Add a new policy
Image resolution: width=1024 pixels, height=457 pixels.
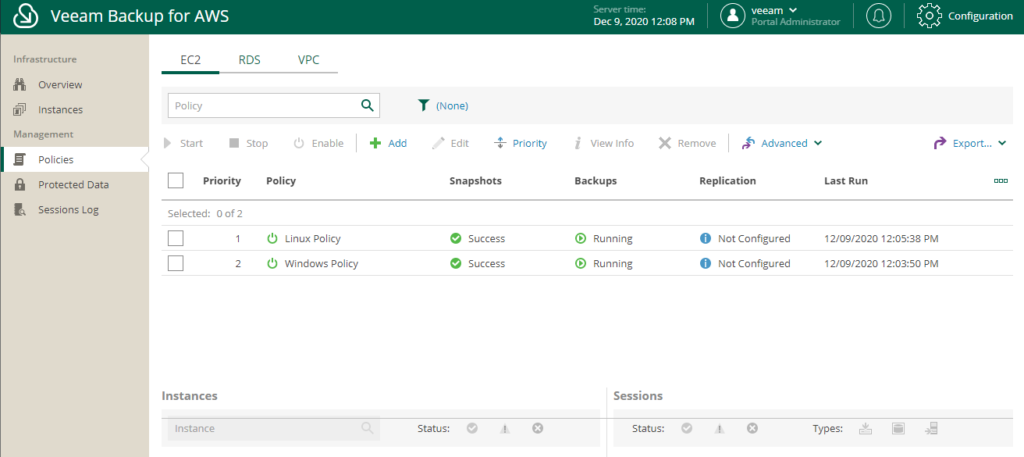(388, 143)
